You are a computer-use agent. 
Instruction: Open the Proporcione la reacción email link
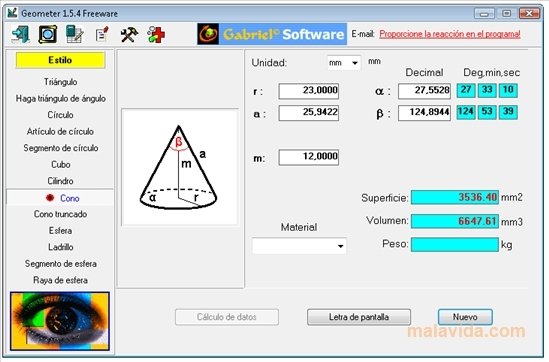450,34
